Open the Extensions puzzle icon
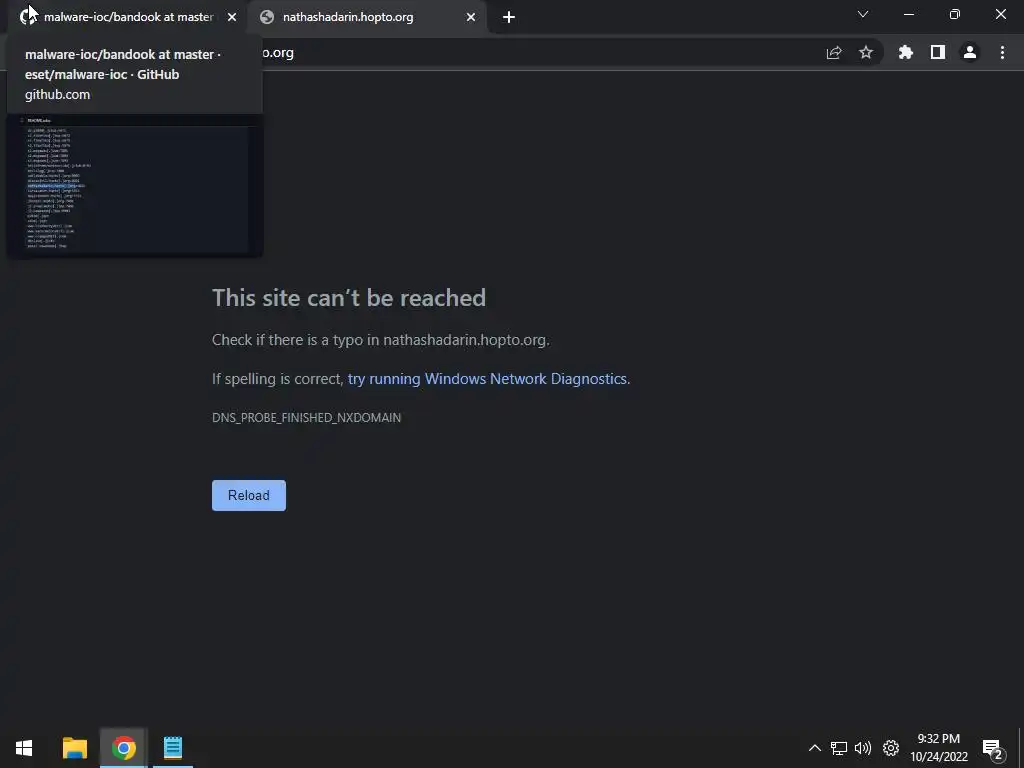1024x768 pixels. 906,53
